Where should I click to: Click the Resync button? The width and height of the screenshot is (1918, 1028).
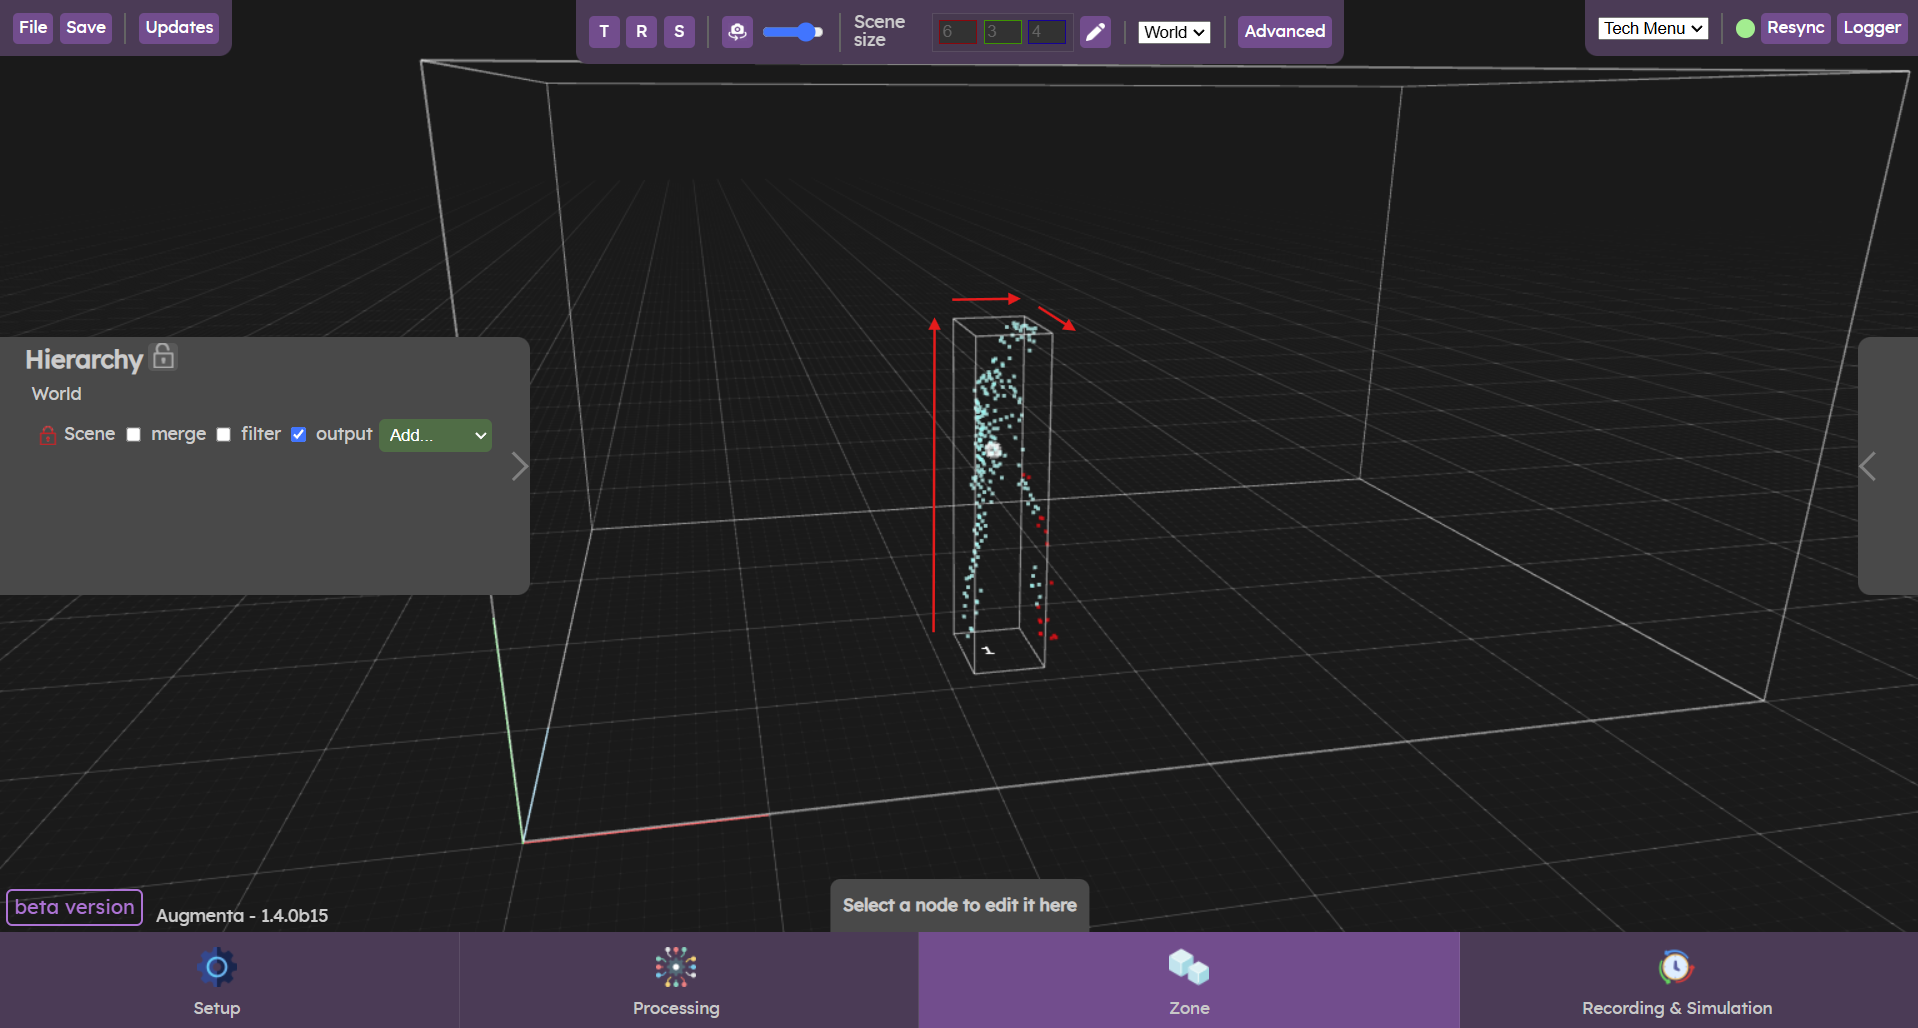(x=1795, y=28)
